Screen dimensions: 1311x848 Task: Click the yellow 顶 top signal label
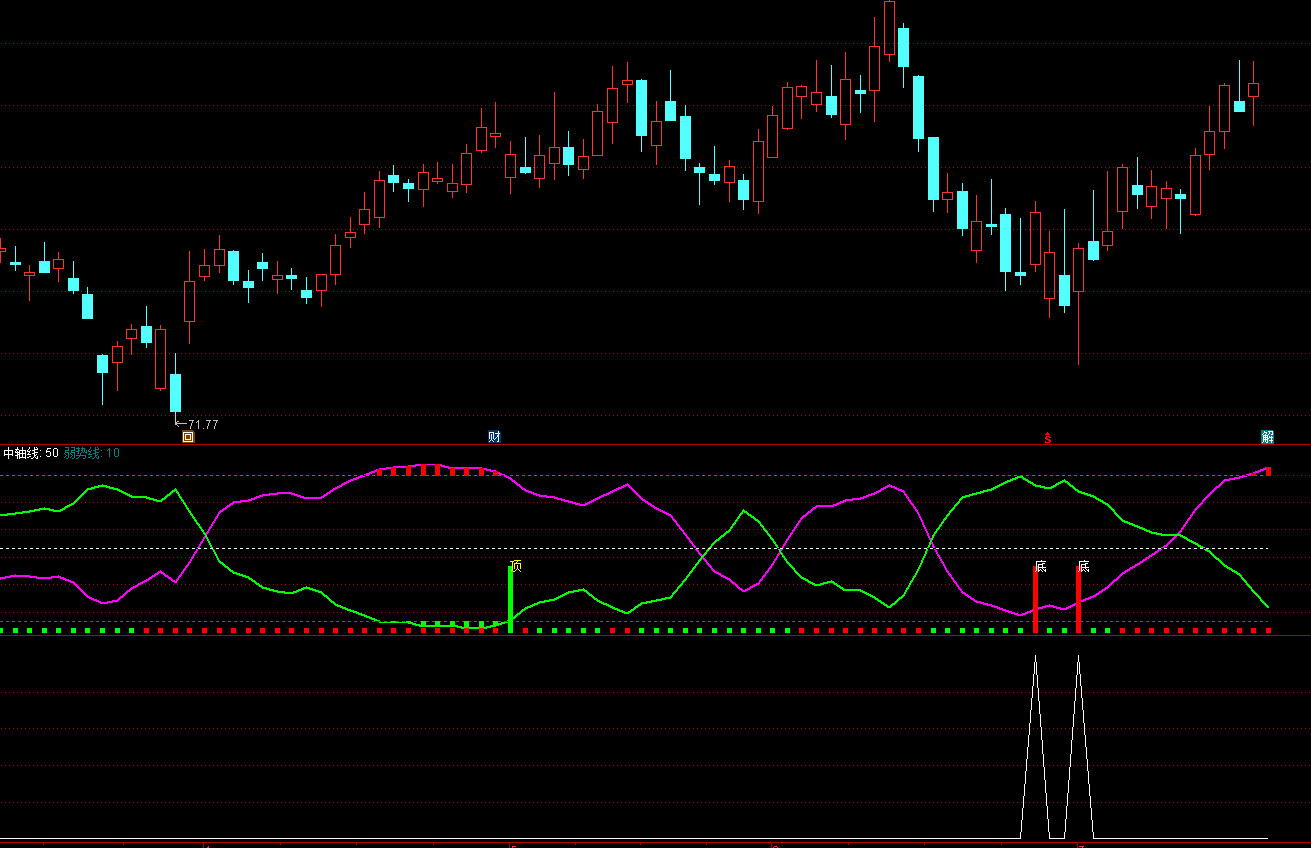pos(516,566)
